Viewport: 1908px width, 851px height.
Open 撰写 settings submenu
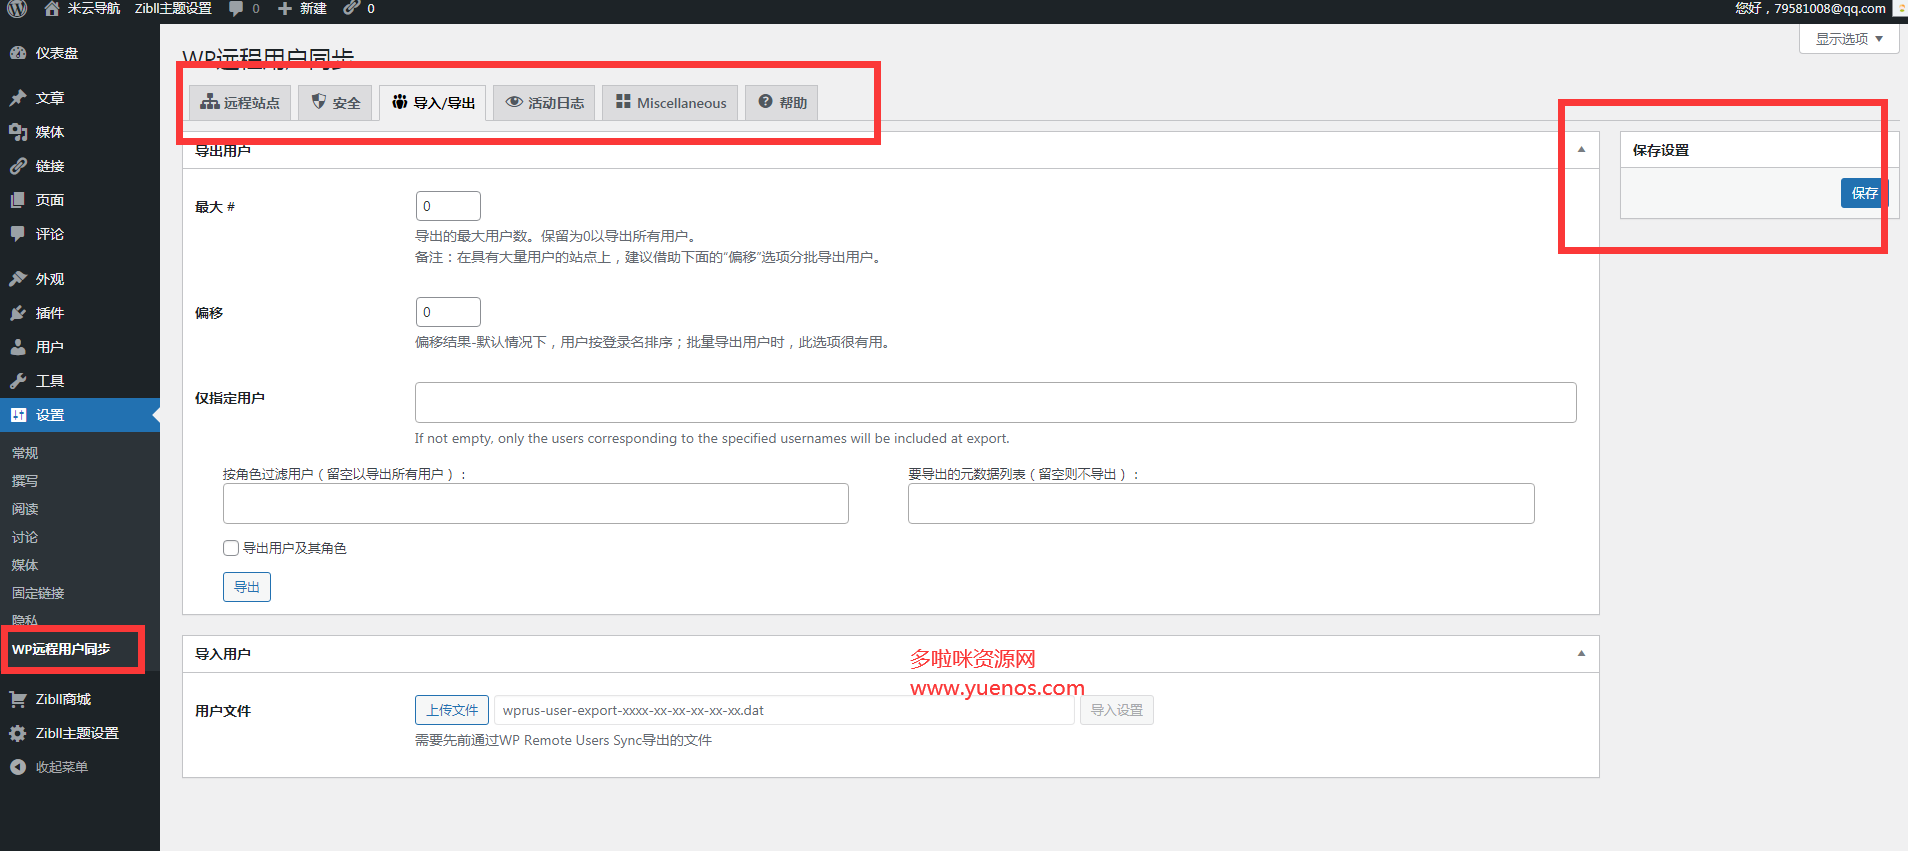point(25,481)
